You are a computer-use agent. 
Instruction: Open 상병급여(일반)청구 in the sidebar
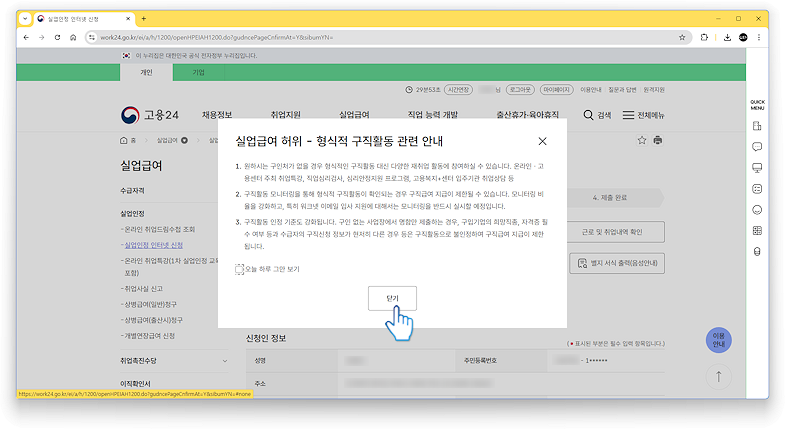click(x=150, y=304)
